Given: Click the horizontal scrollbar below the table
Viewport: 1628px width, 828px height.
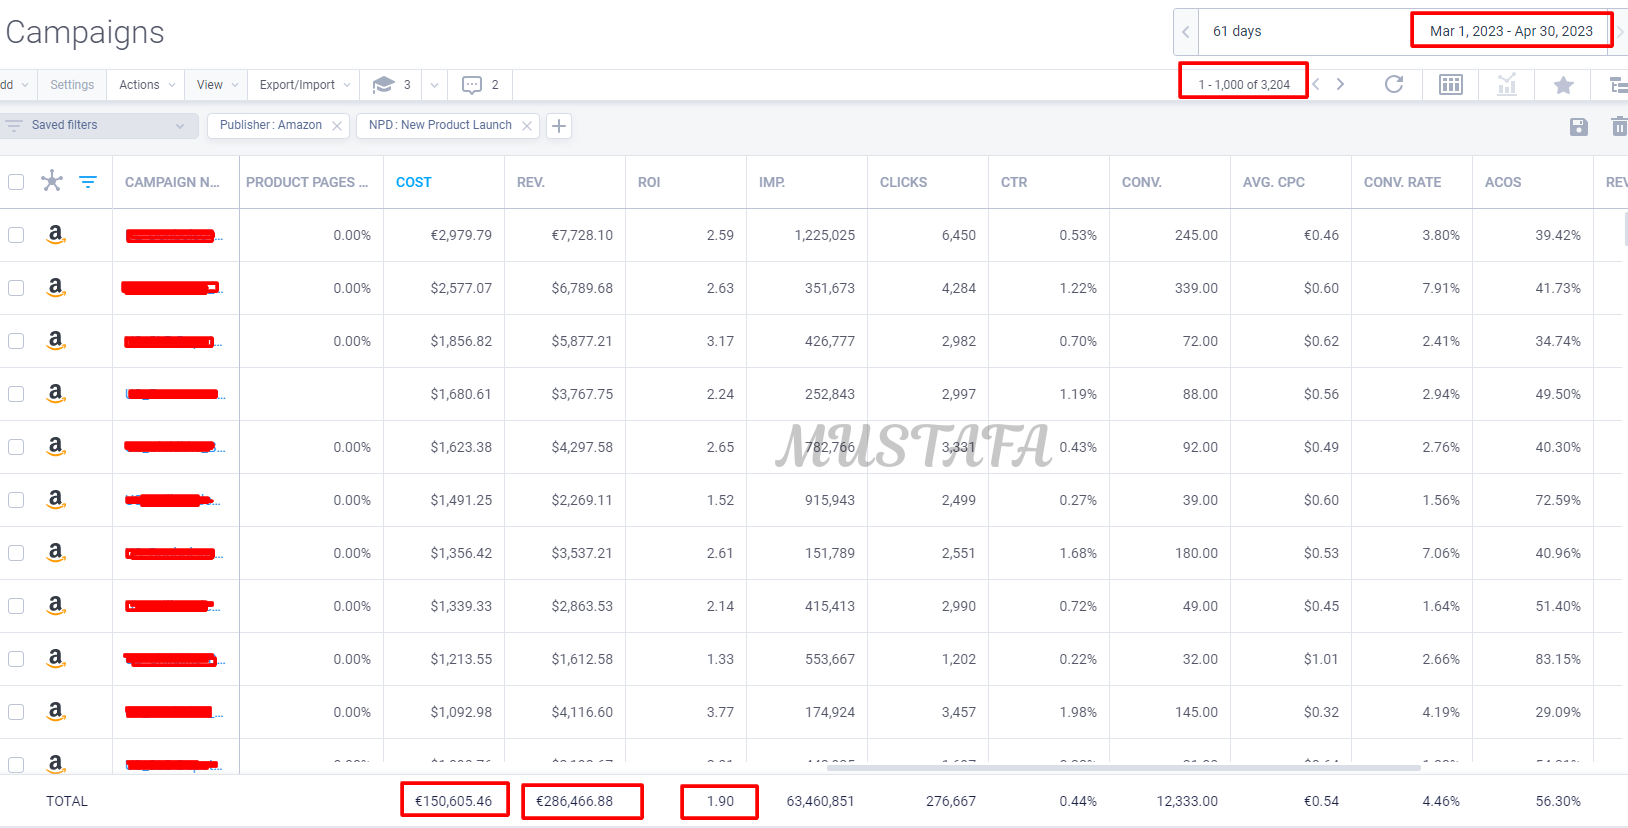Looking at the screenshot, I should [x=1123, y=768].
